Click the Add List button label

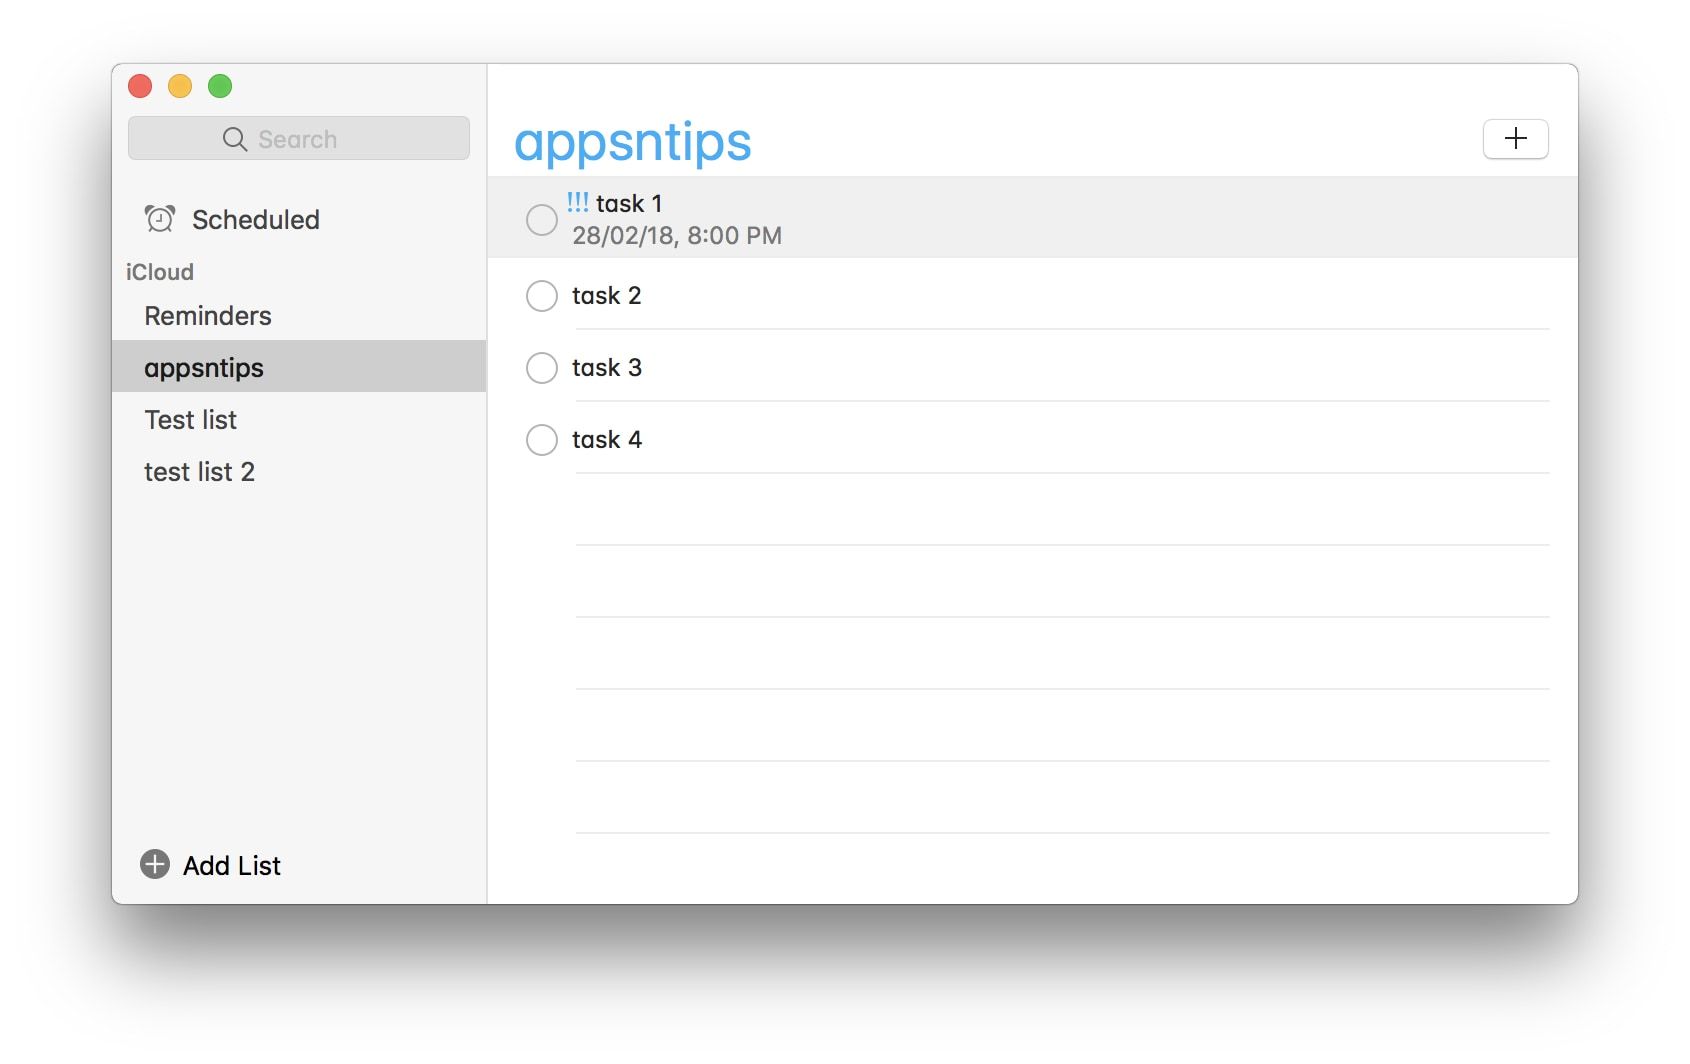click(232, 865)
